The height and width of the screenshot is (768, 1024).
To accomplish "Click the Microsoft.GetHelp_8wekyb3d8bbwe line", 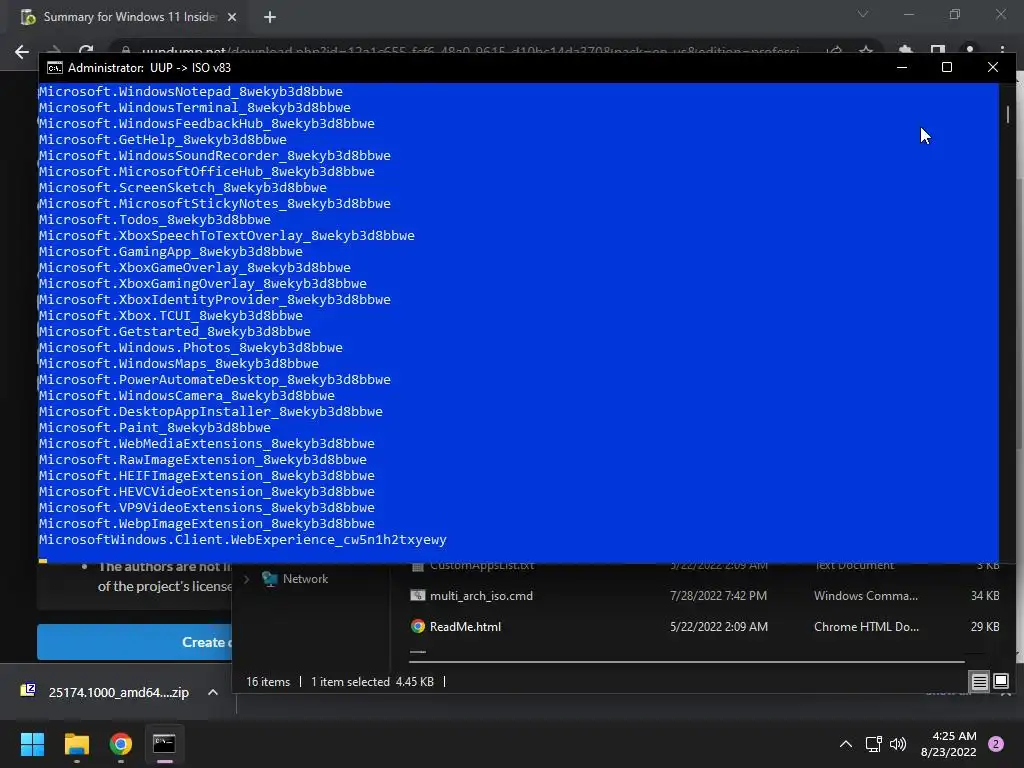I will click(163, 140).
